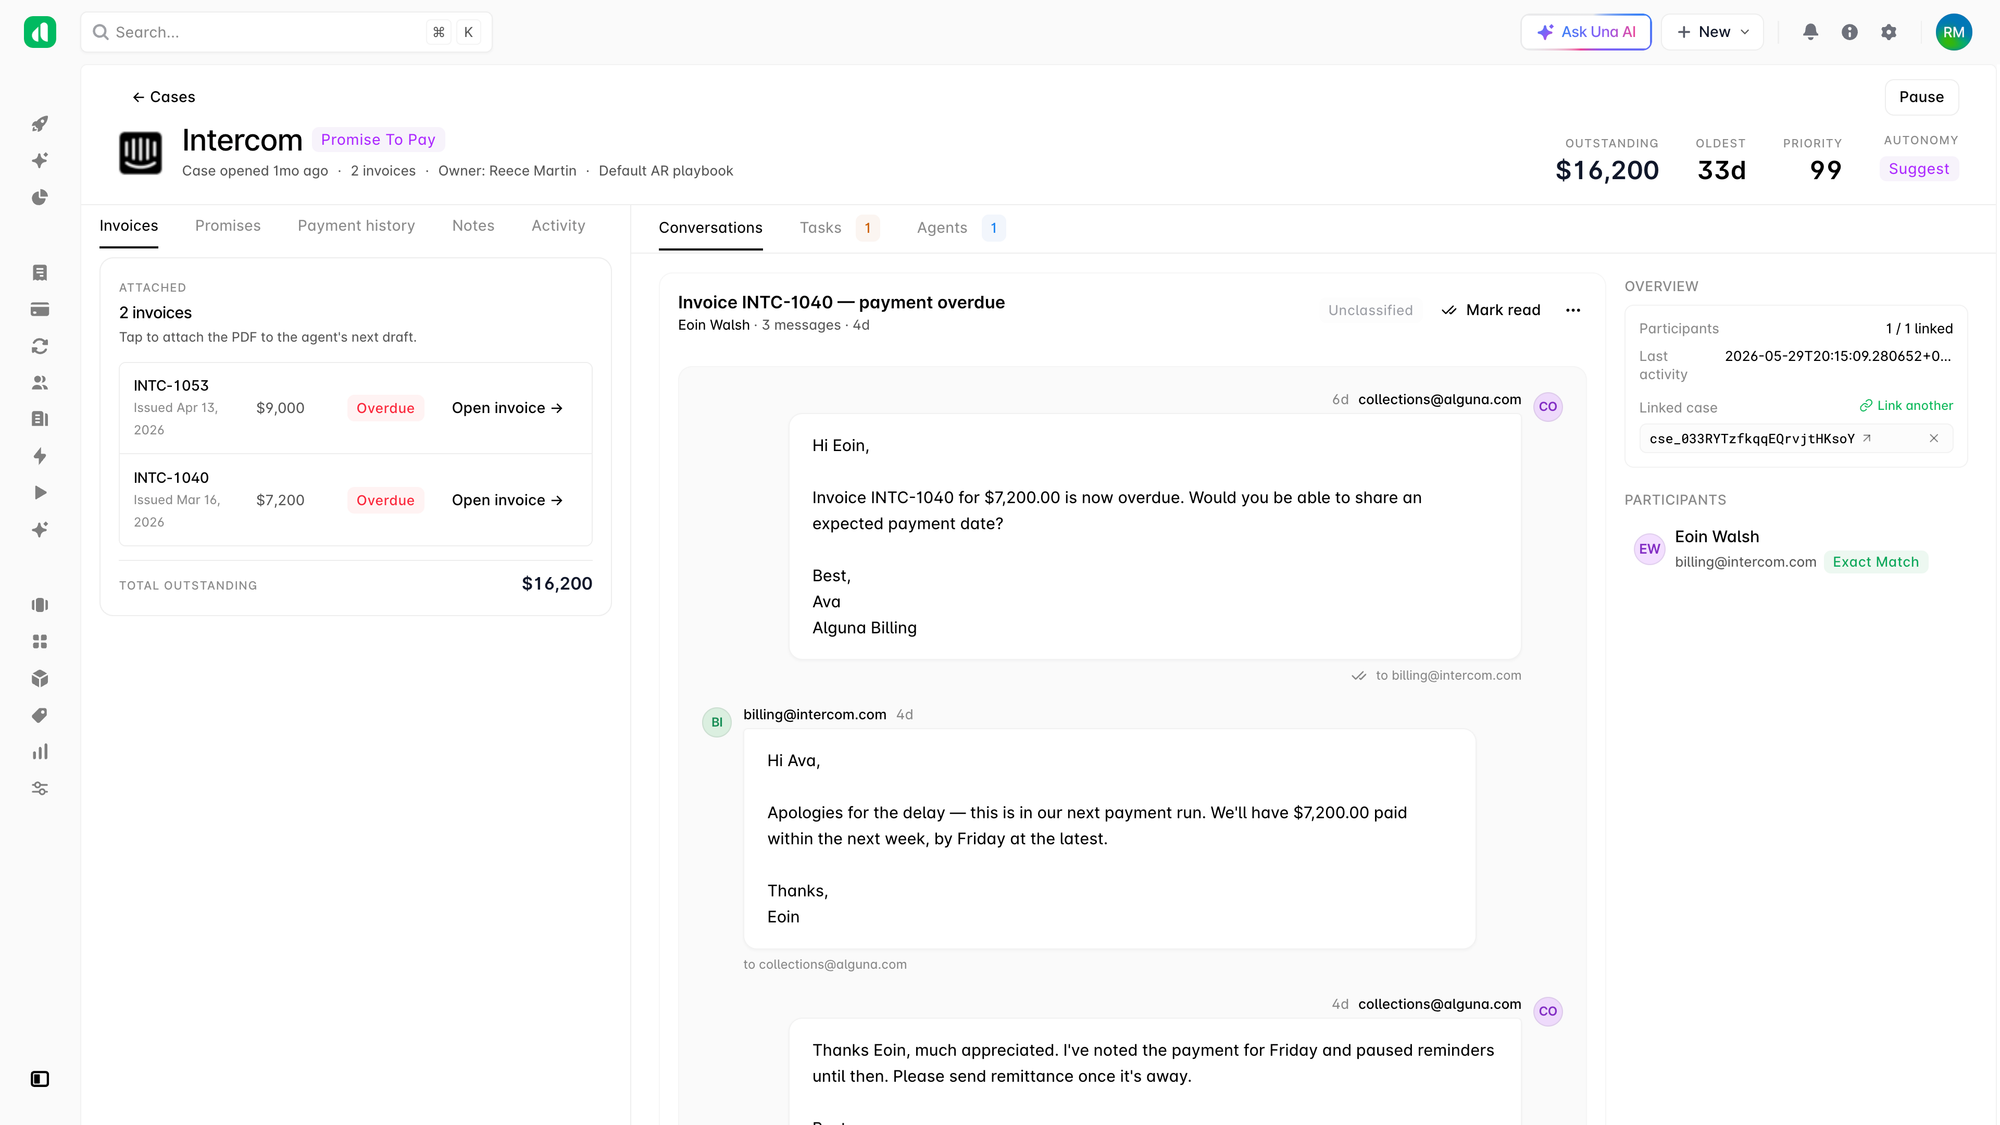Viewport: 2000px width, 1125px height.
Task: Open the people icon in the sidebar
Action: [40, 383]
